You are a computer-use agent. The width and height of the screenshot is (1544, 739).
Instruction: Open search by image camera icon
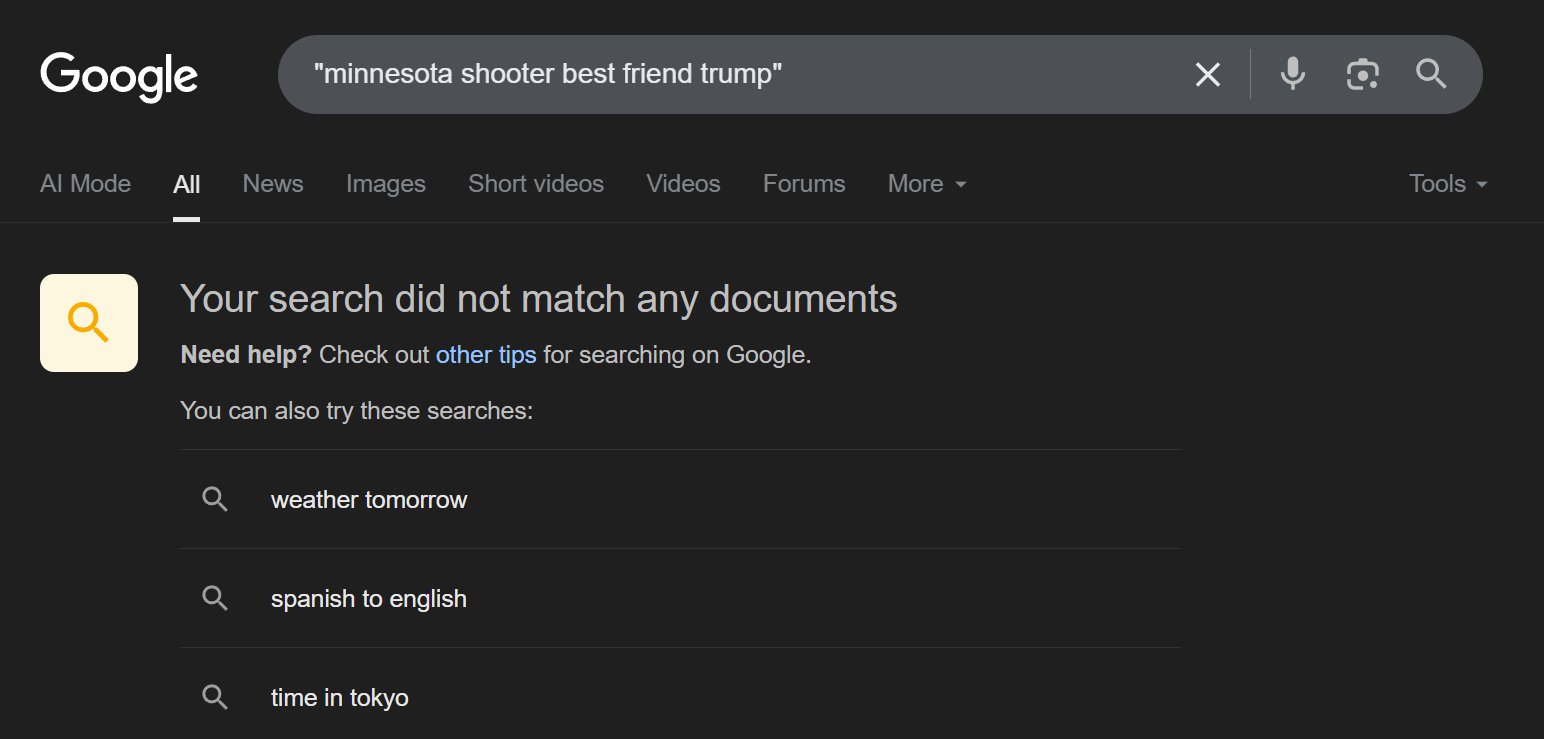point(1362,74)
